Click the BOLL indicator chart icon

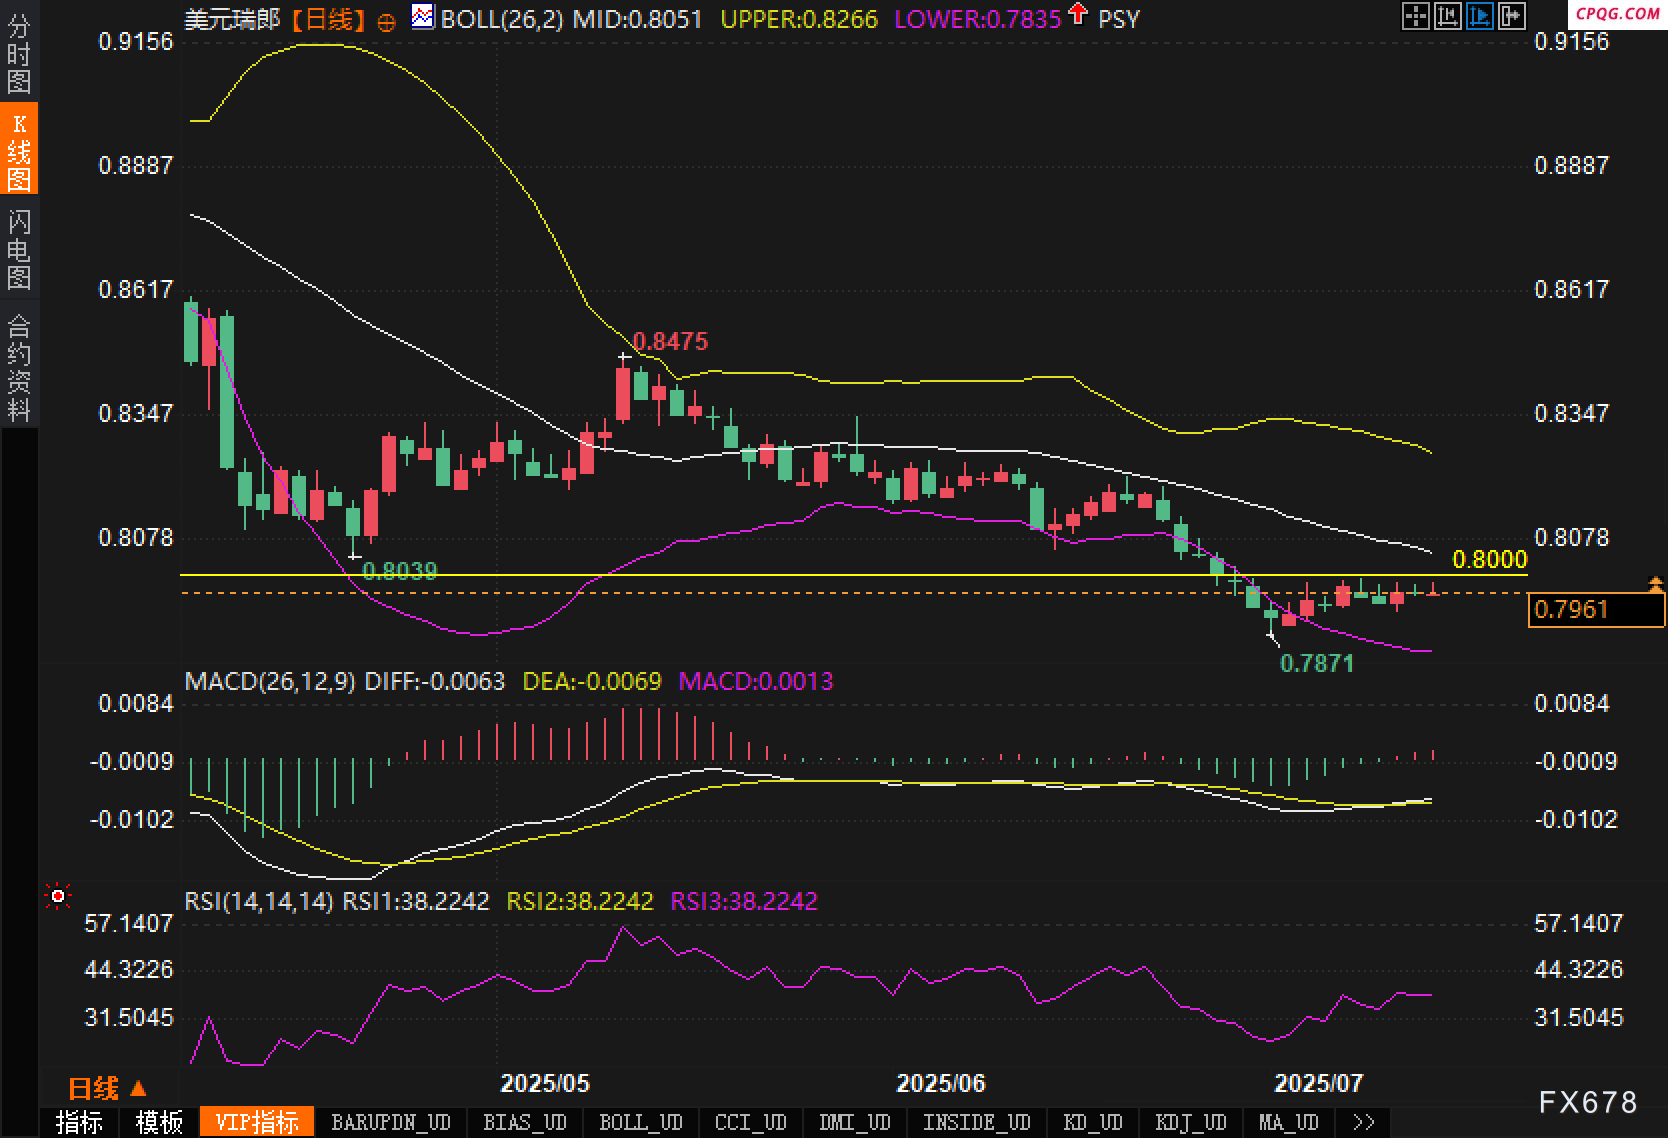click(423, 17)
